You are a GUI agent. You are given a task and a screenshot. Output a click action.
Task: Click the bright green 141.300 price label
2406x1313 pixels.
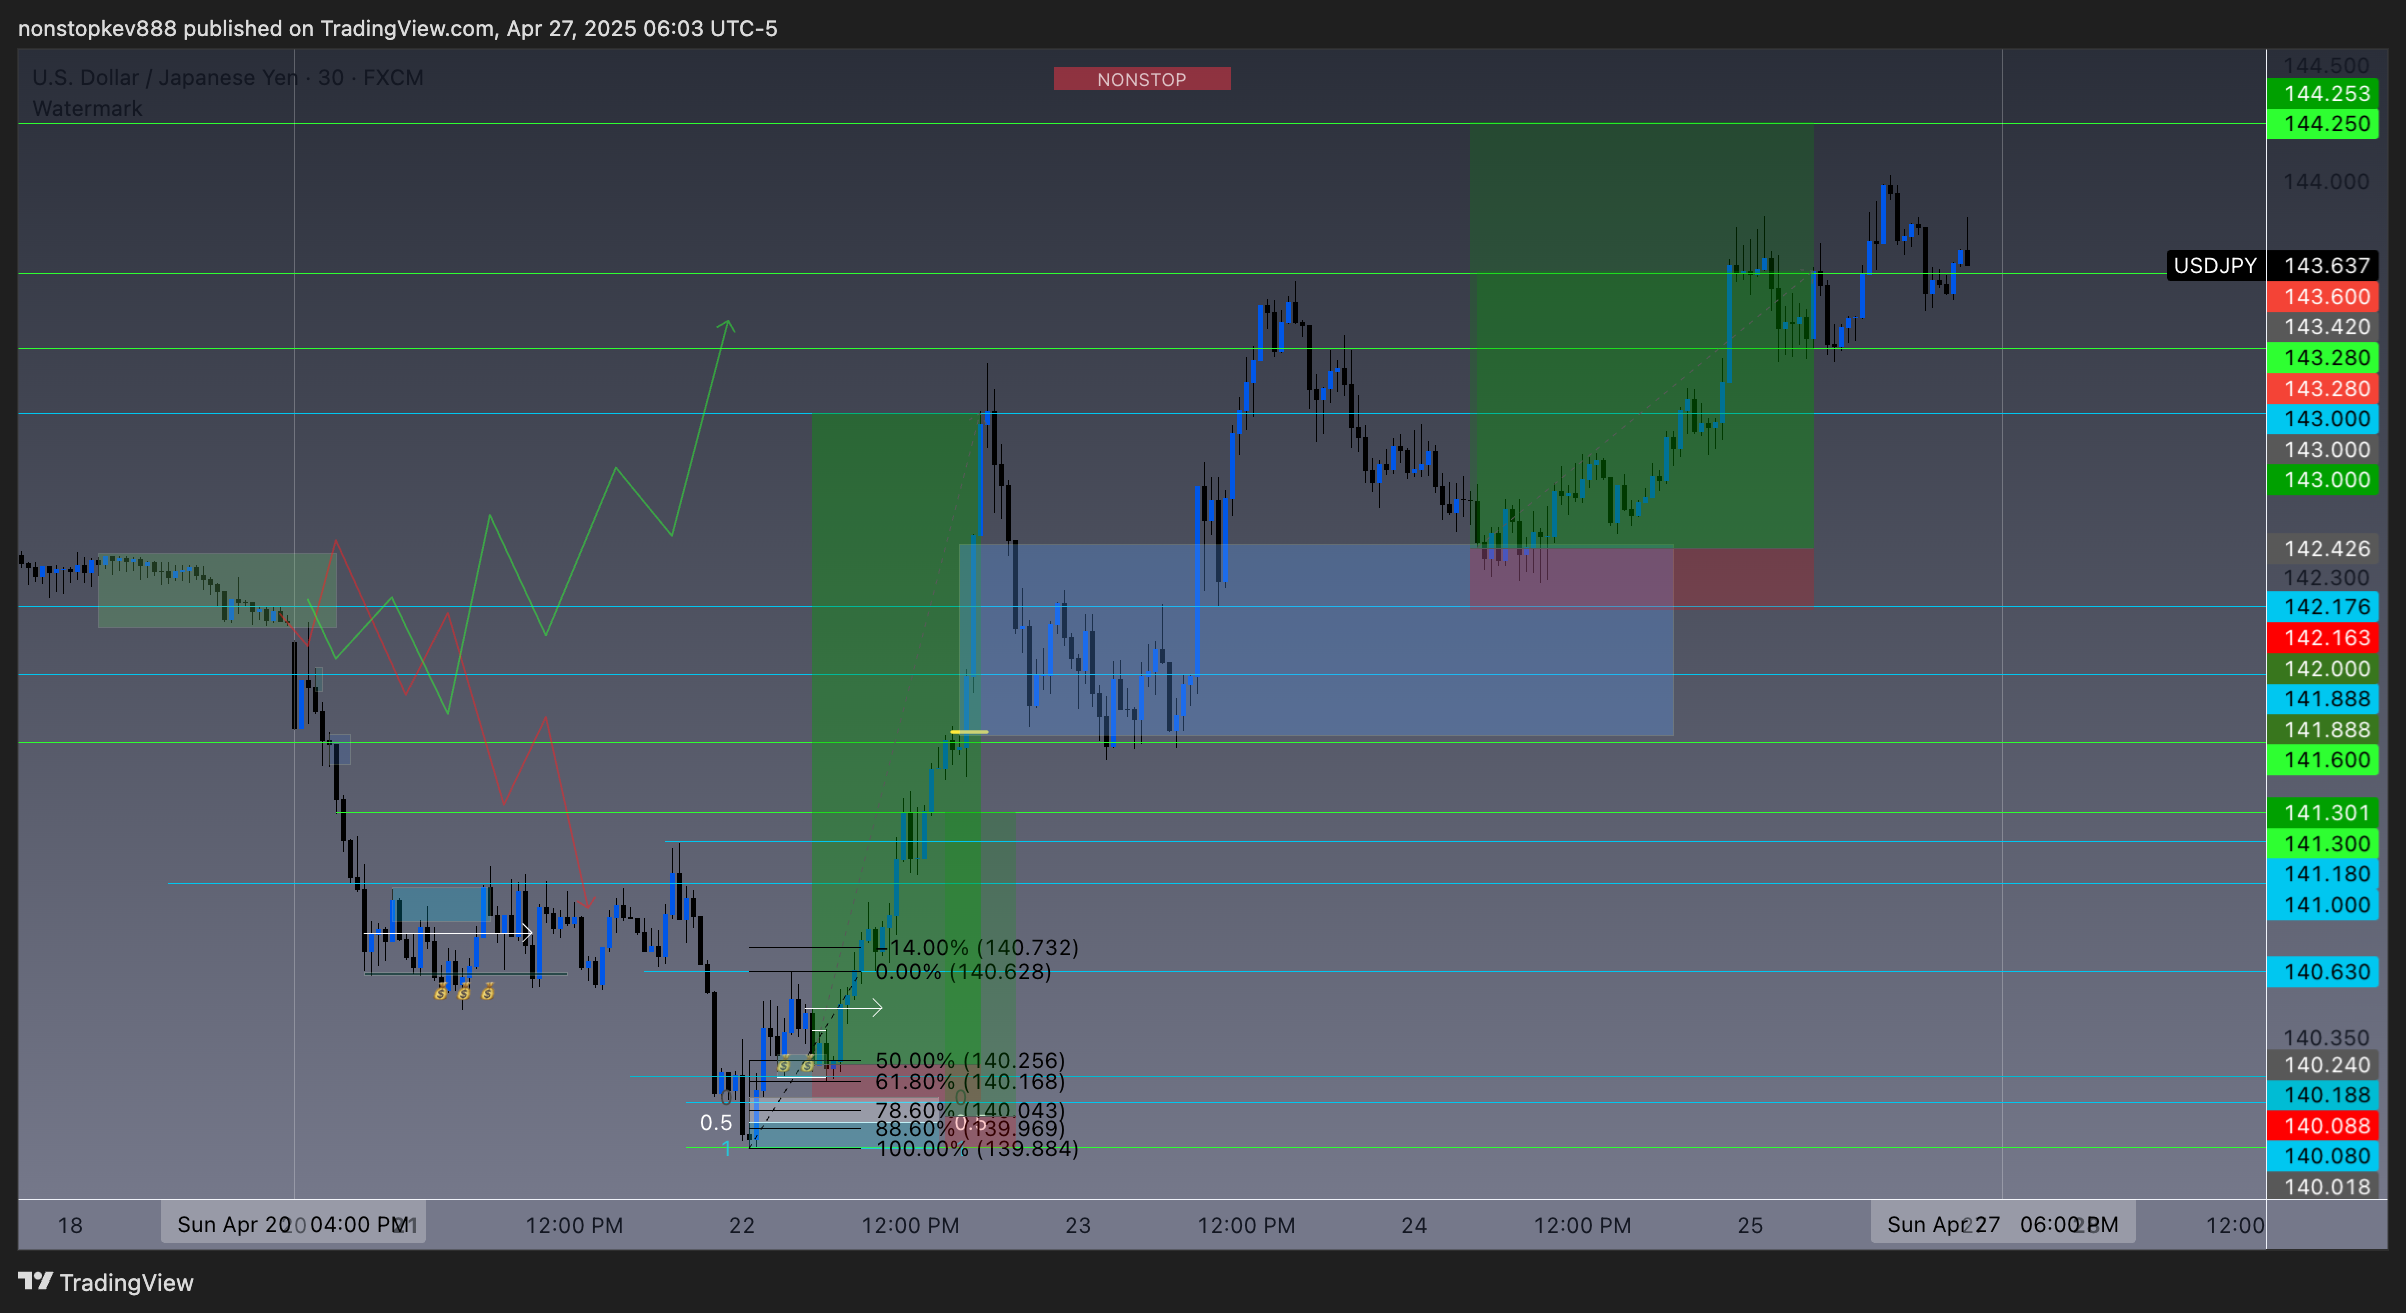coord(2322,843)
